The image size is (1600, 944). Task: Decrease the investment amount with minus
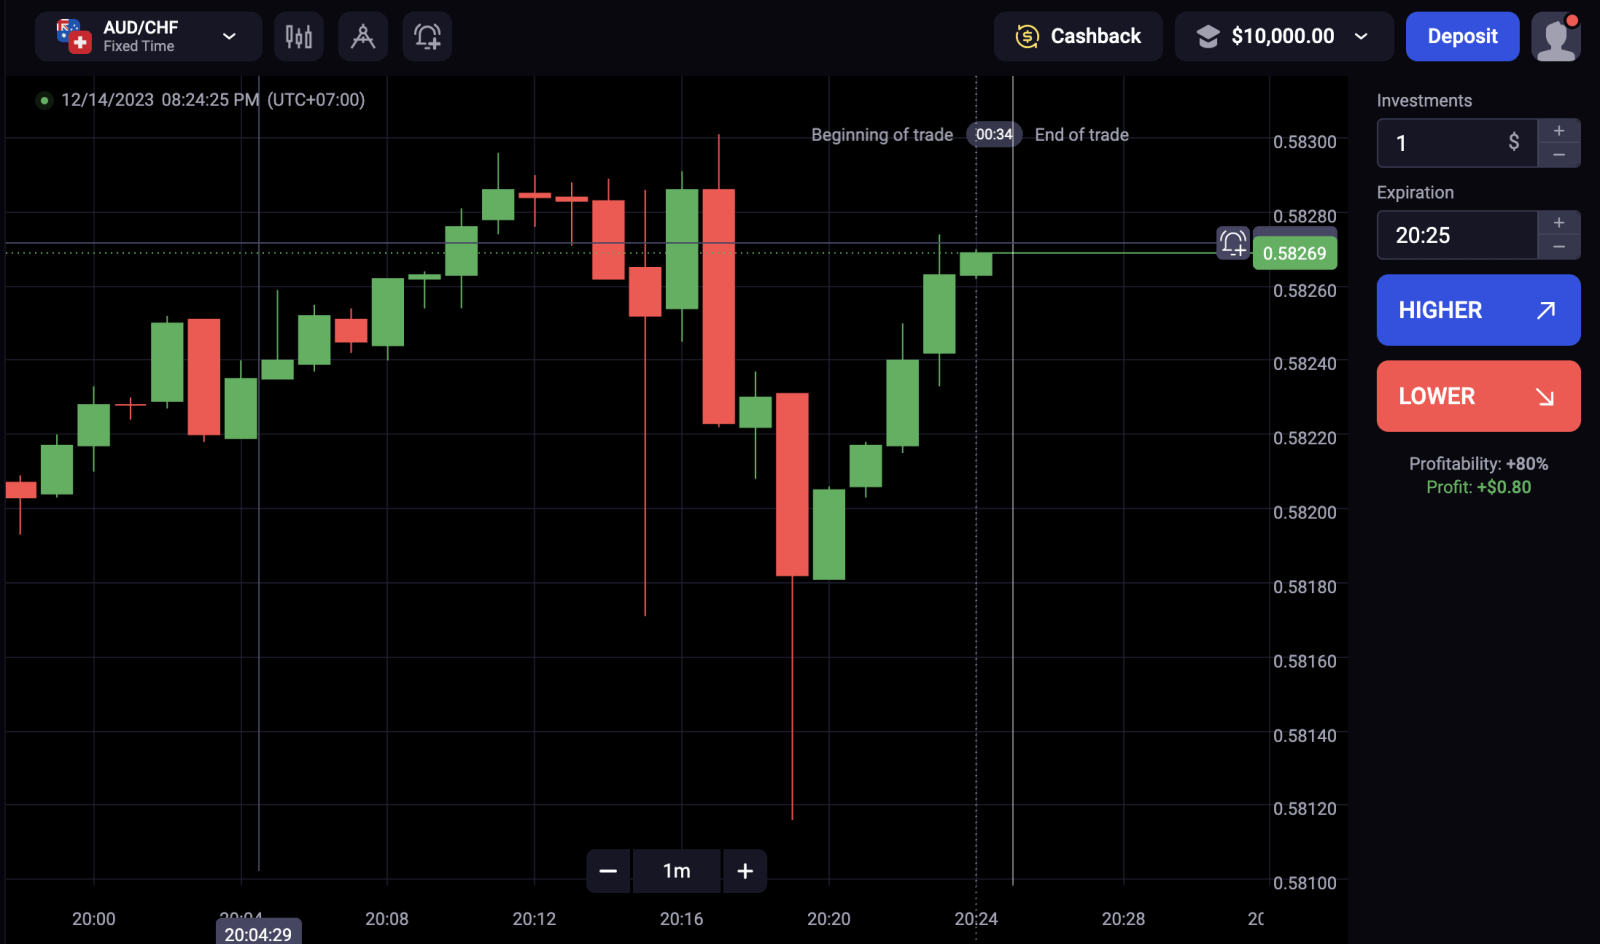pos(1558,155)
